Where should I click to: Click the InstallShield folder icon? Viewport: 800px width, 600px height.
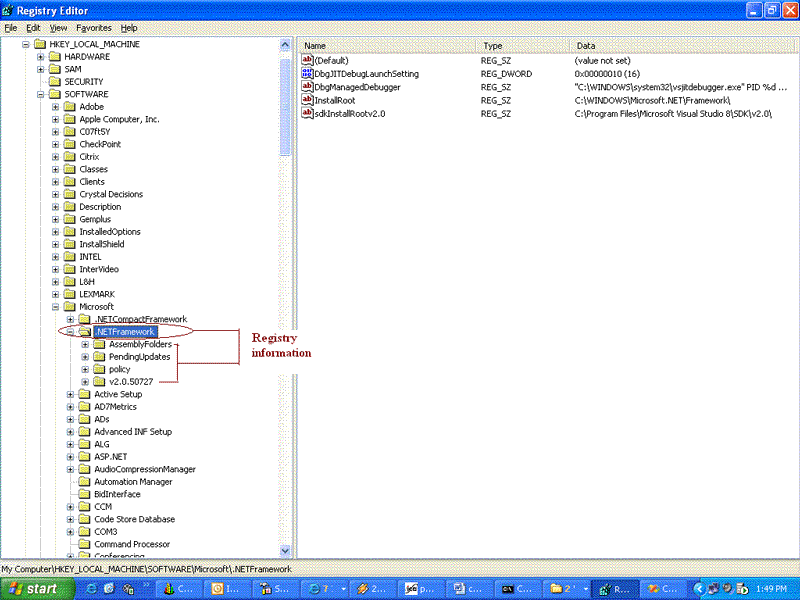coord(69,244)
